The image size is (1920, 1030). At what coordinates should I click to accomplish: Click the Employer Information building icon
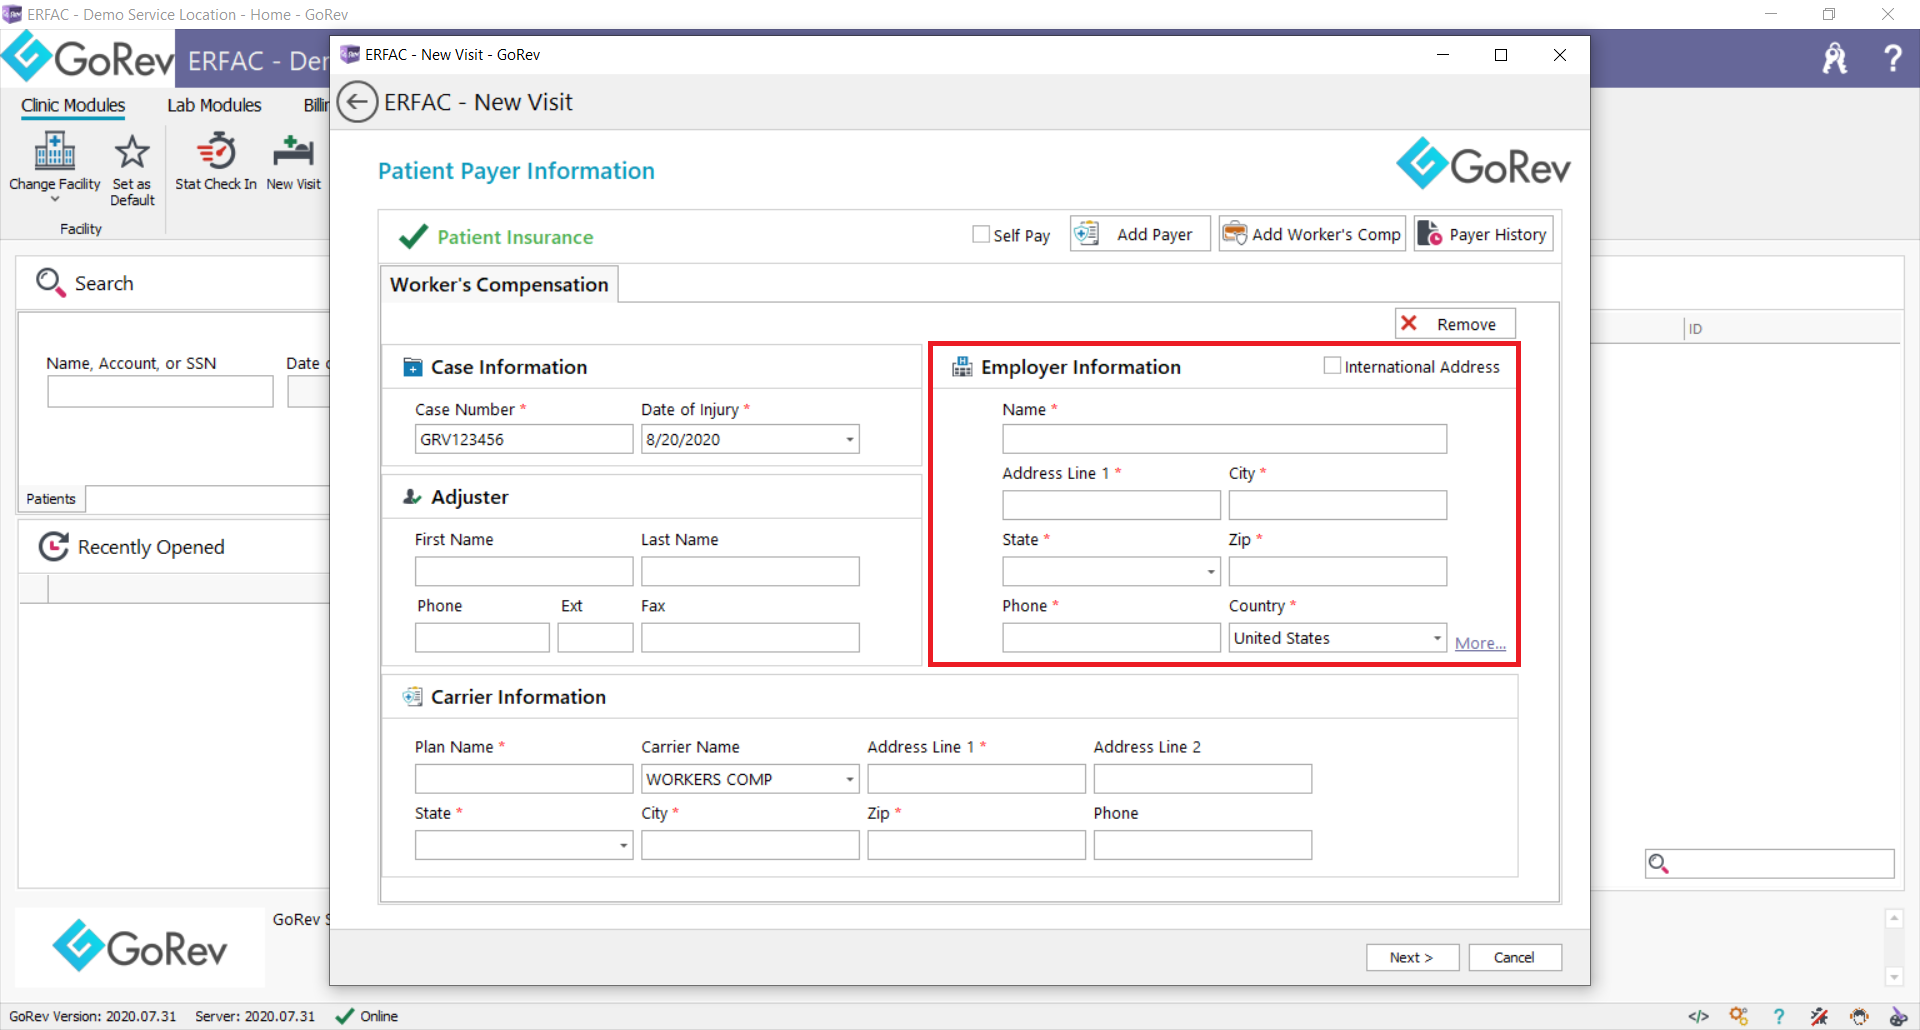point(962,367)
